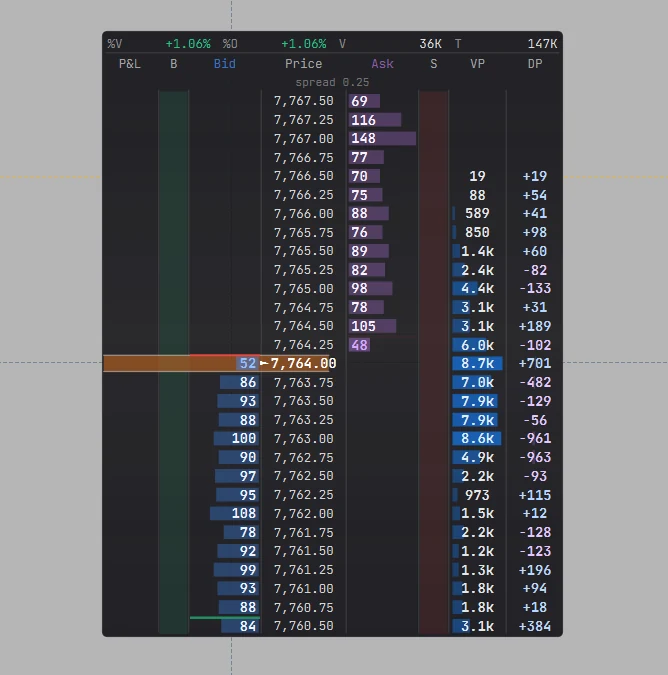Select price level 7,764.75
Image resolution: width=668 pixels, height=675 pixels.
tap(303, 307)
